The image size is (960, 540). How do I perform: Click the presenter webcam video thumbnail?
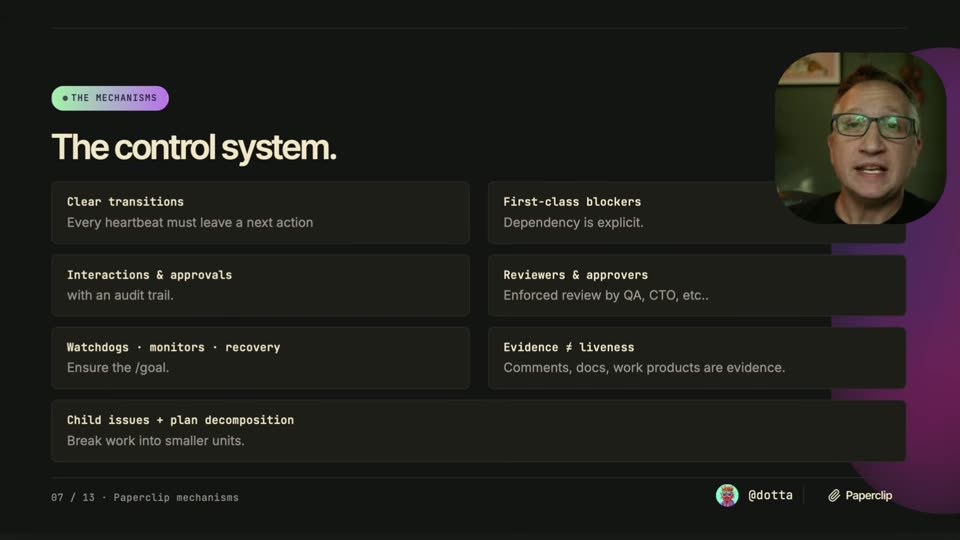tap(860, 138)
